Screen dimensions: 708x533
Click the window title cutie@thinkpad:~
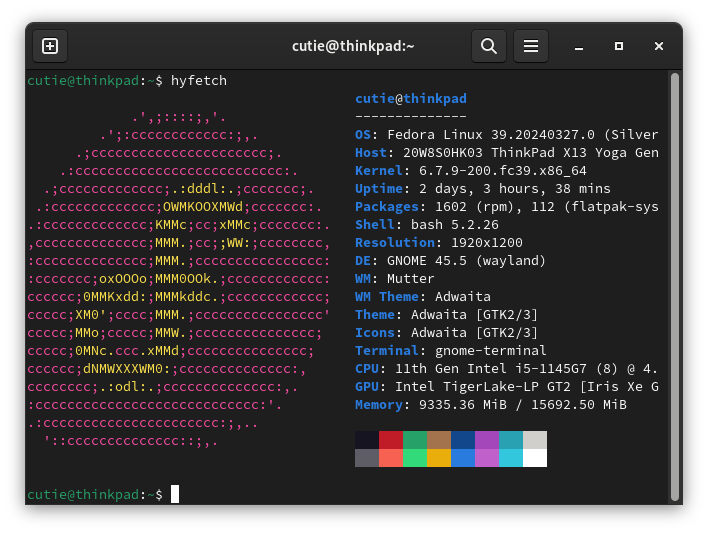tap(353, 46)
